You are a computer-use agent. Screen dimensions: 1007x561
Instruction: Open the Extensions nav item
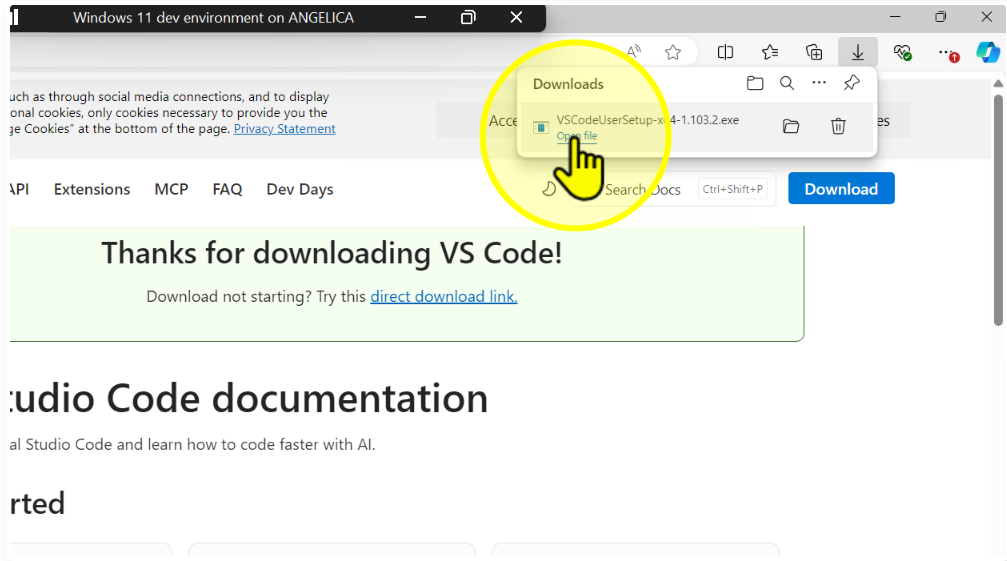coord(92,189)
